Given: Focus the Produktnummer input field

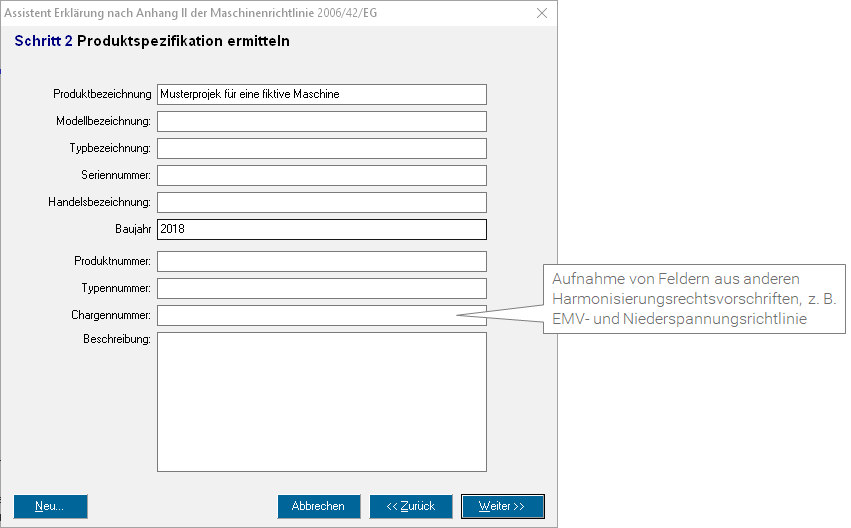Looking at the screenshot, I should pyautogui.click(x=321, y=261).
